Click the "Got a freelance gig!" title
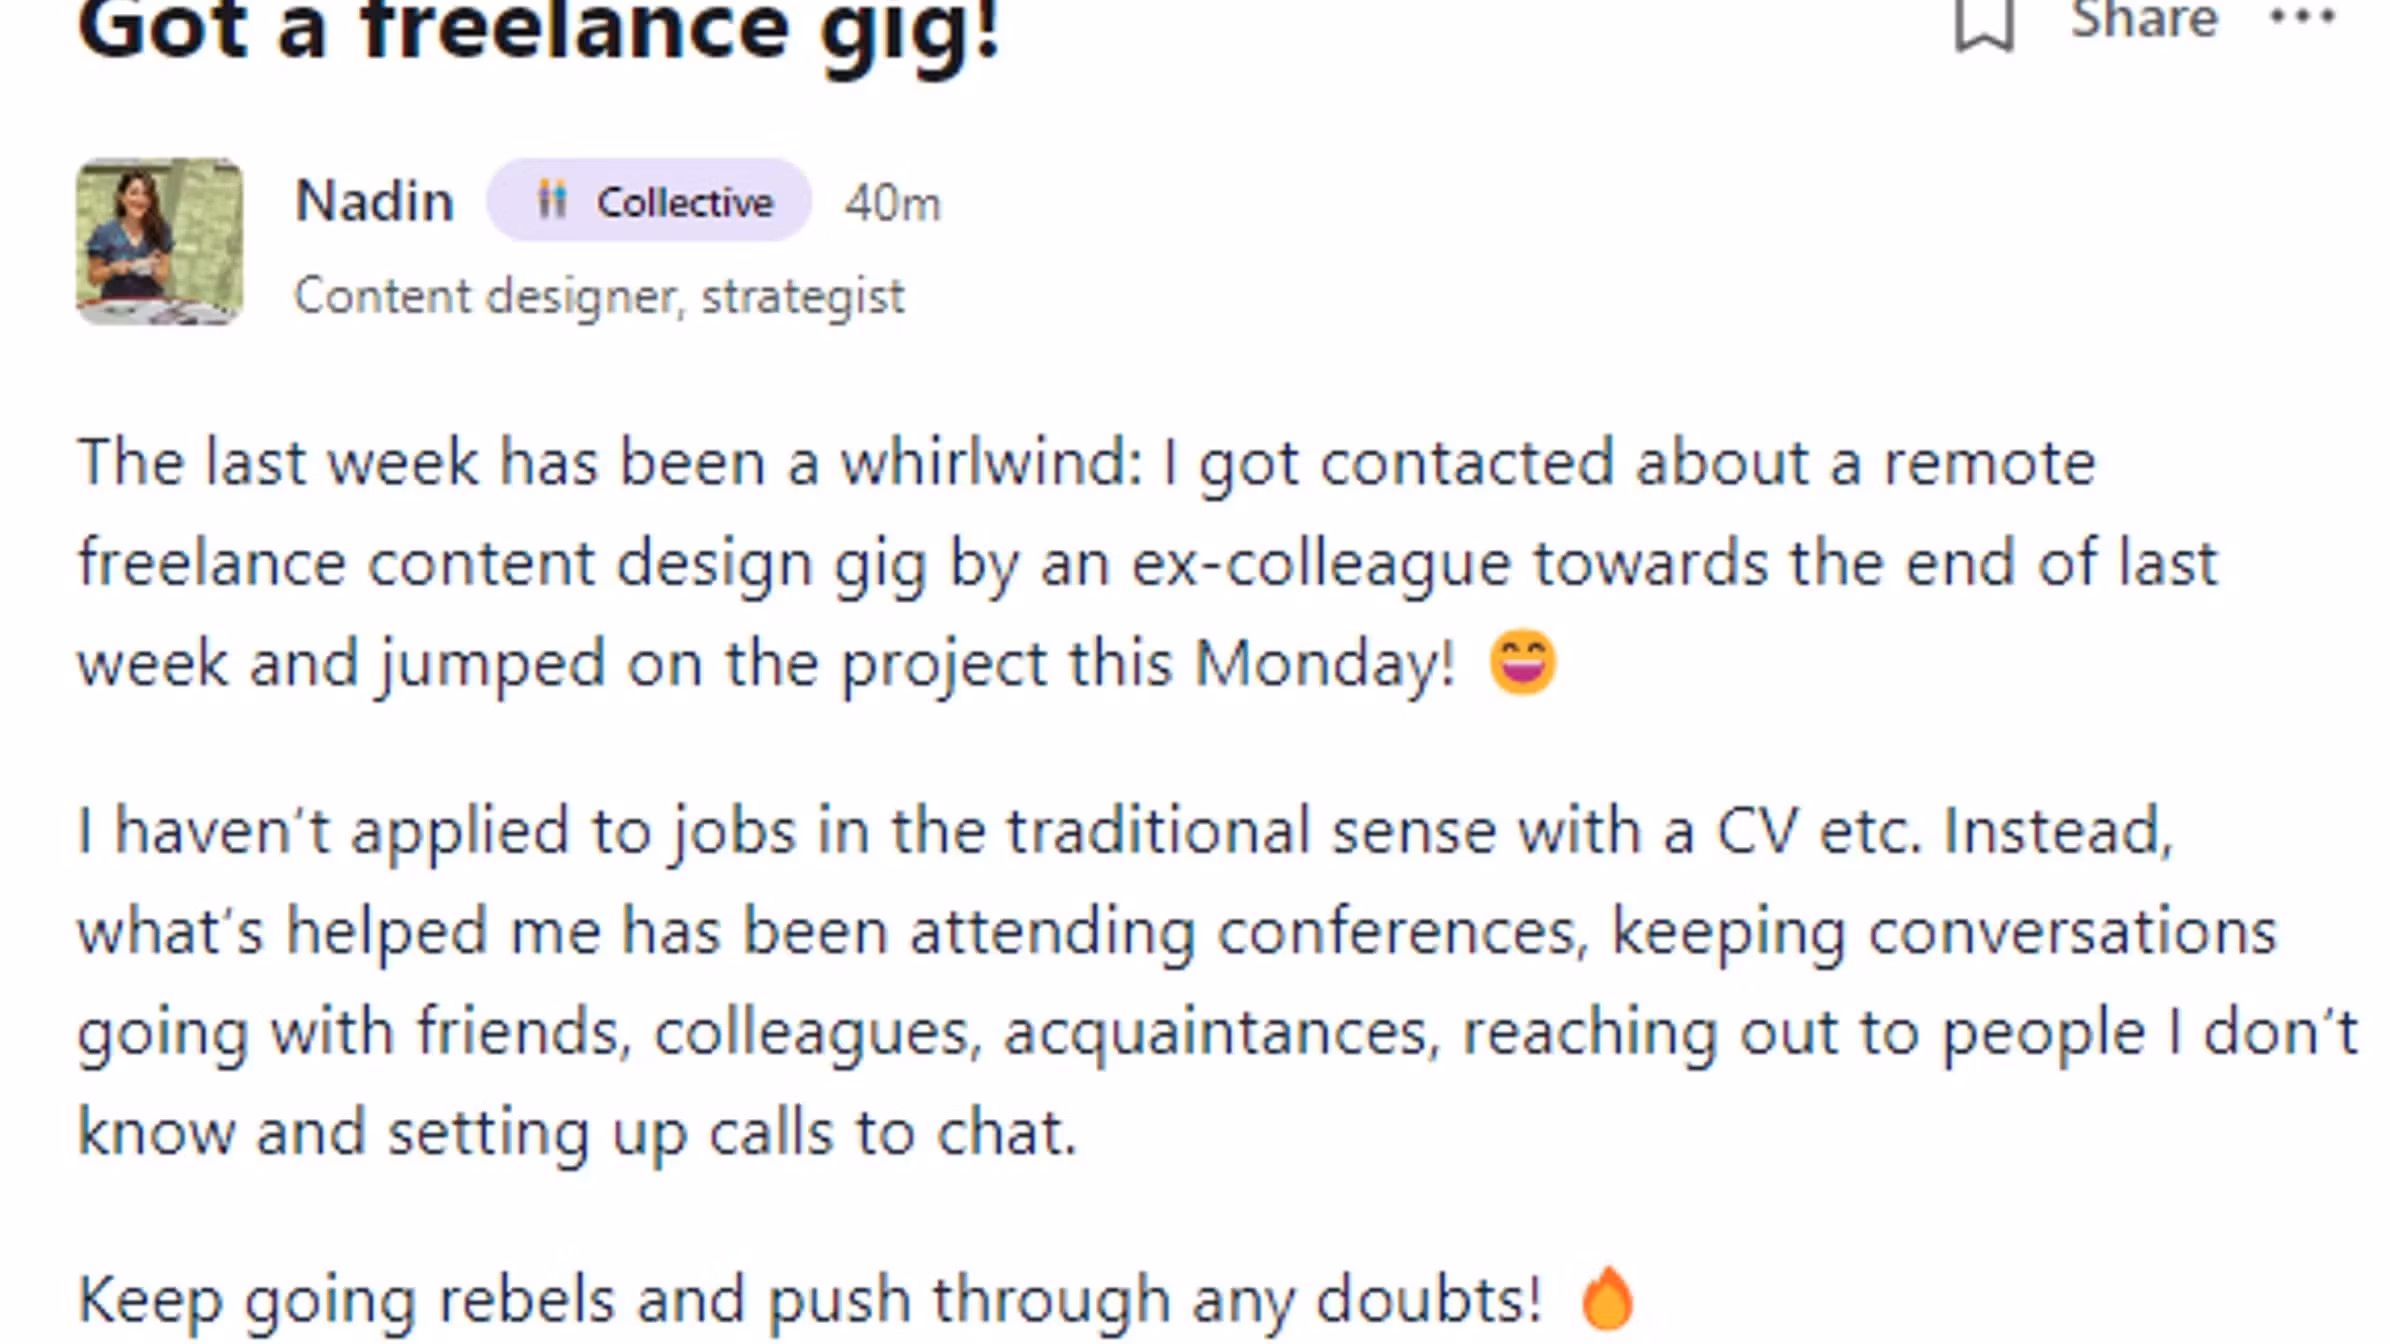The height and width of the screenshot is (1344, 2390). click(x=539, y=30)
